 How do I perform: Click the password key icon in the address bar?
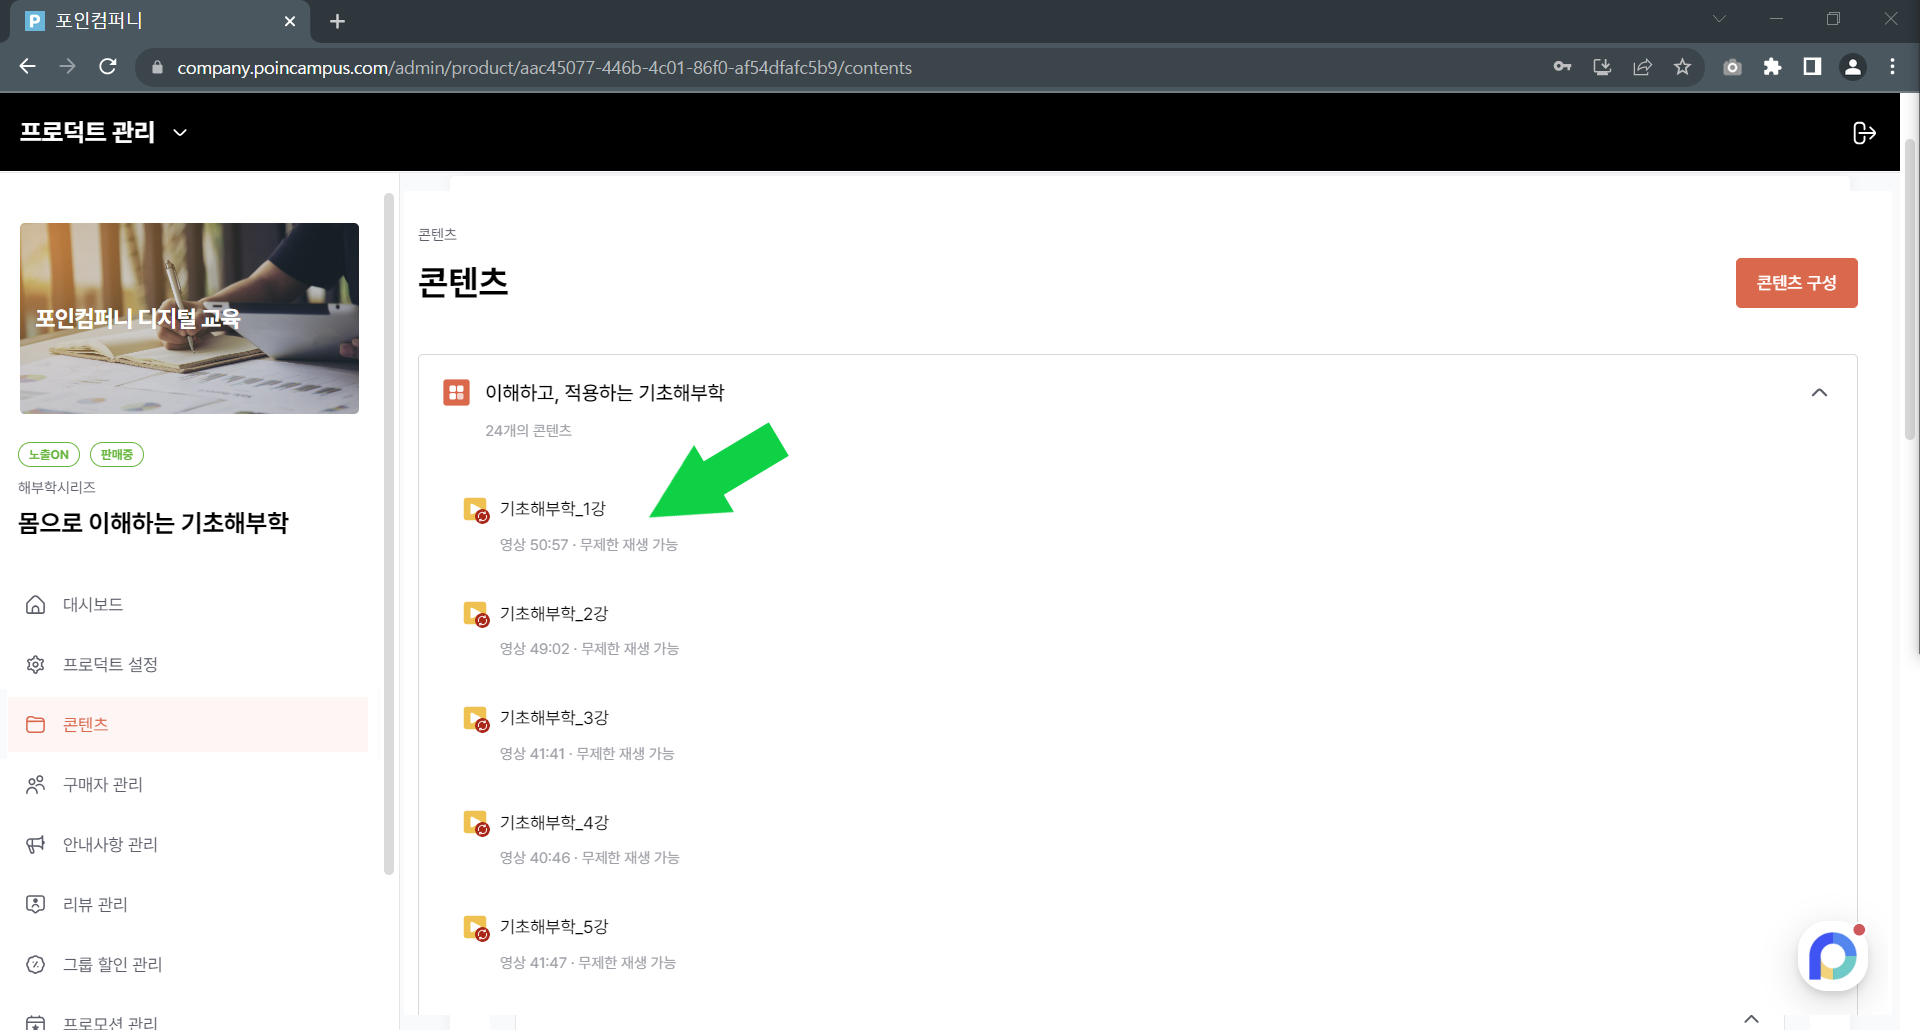1563,67
